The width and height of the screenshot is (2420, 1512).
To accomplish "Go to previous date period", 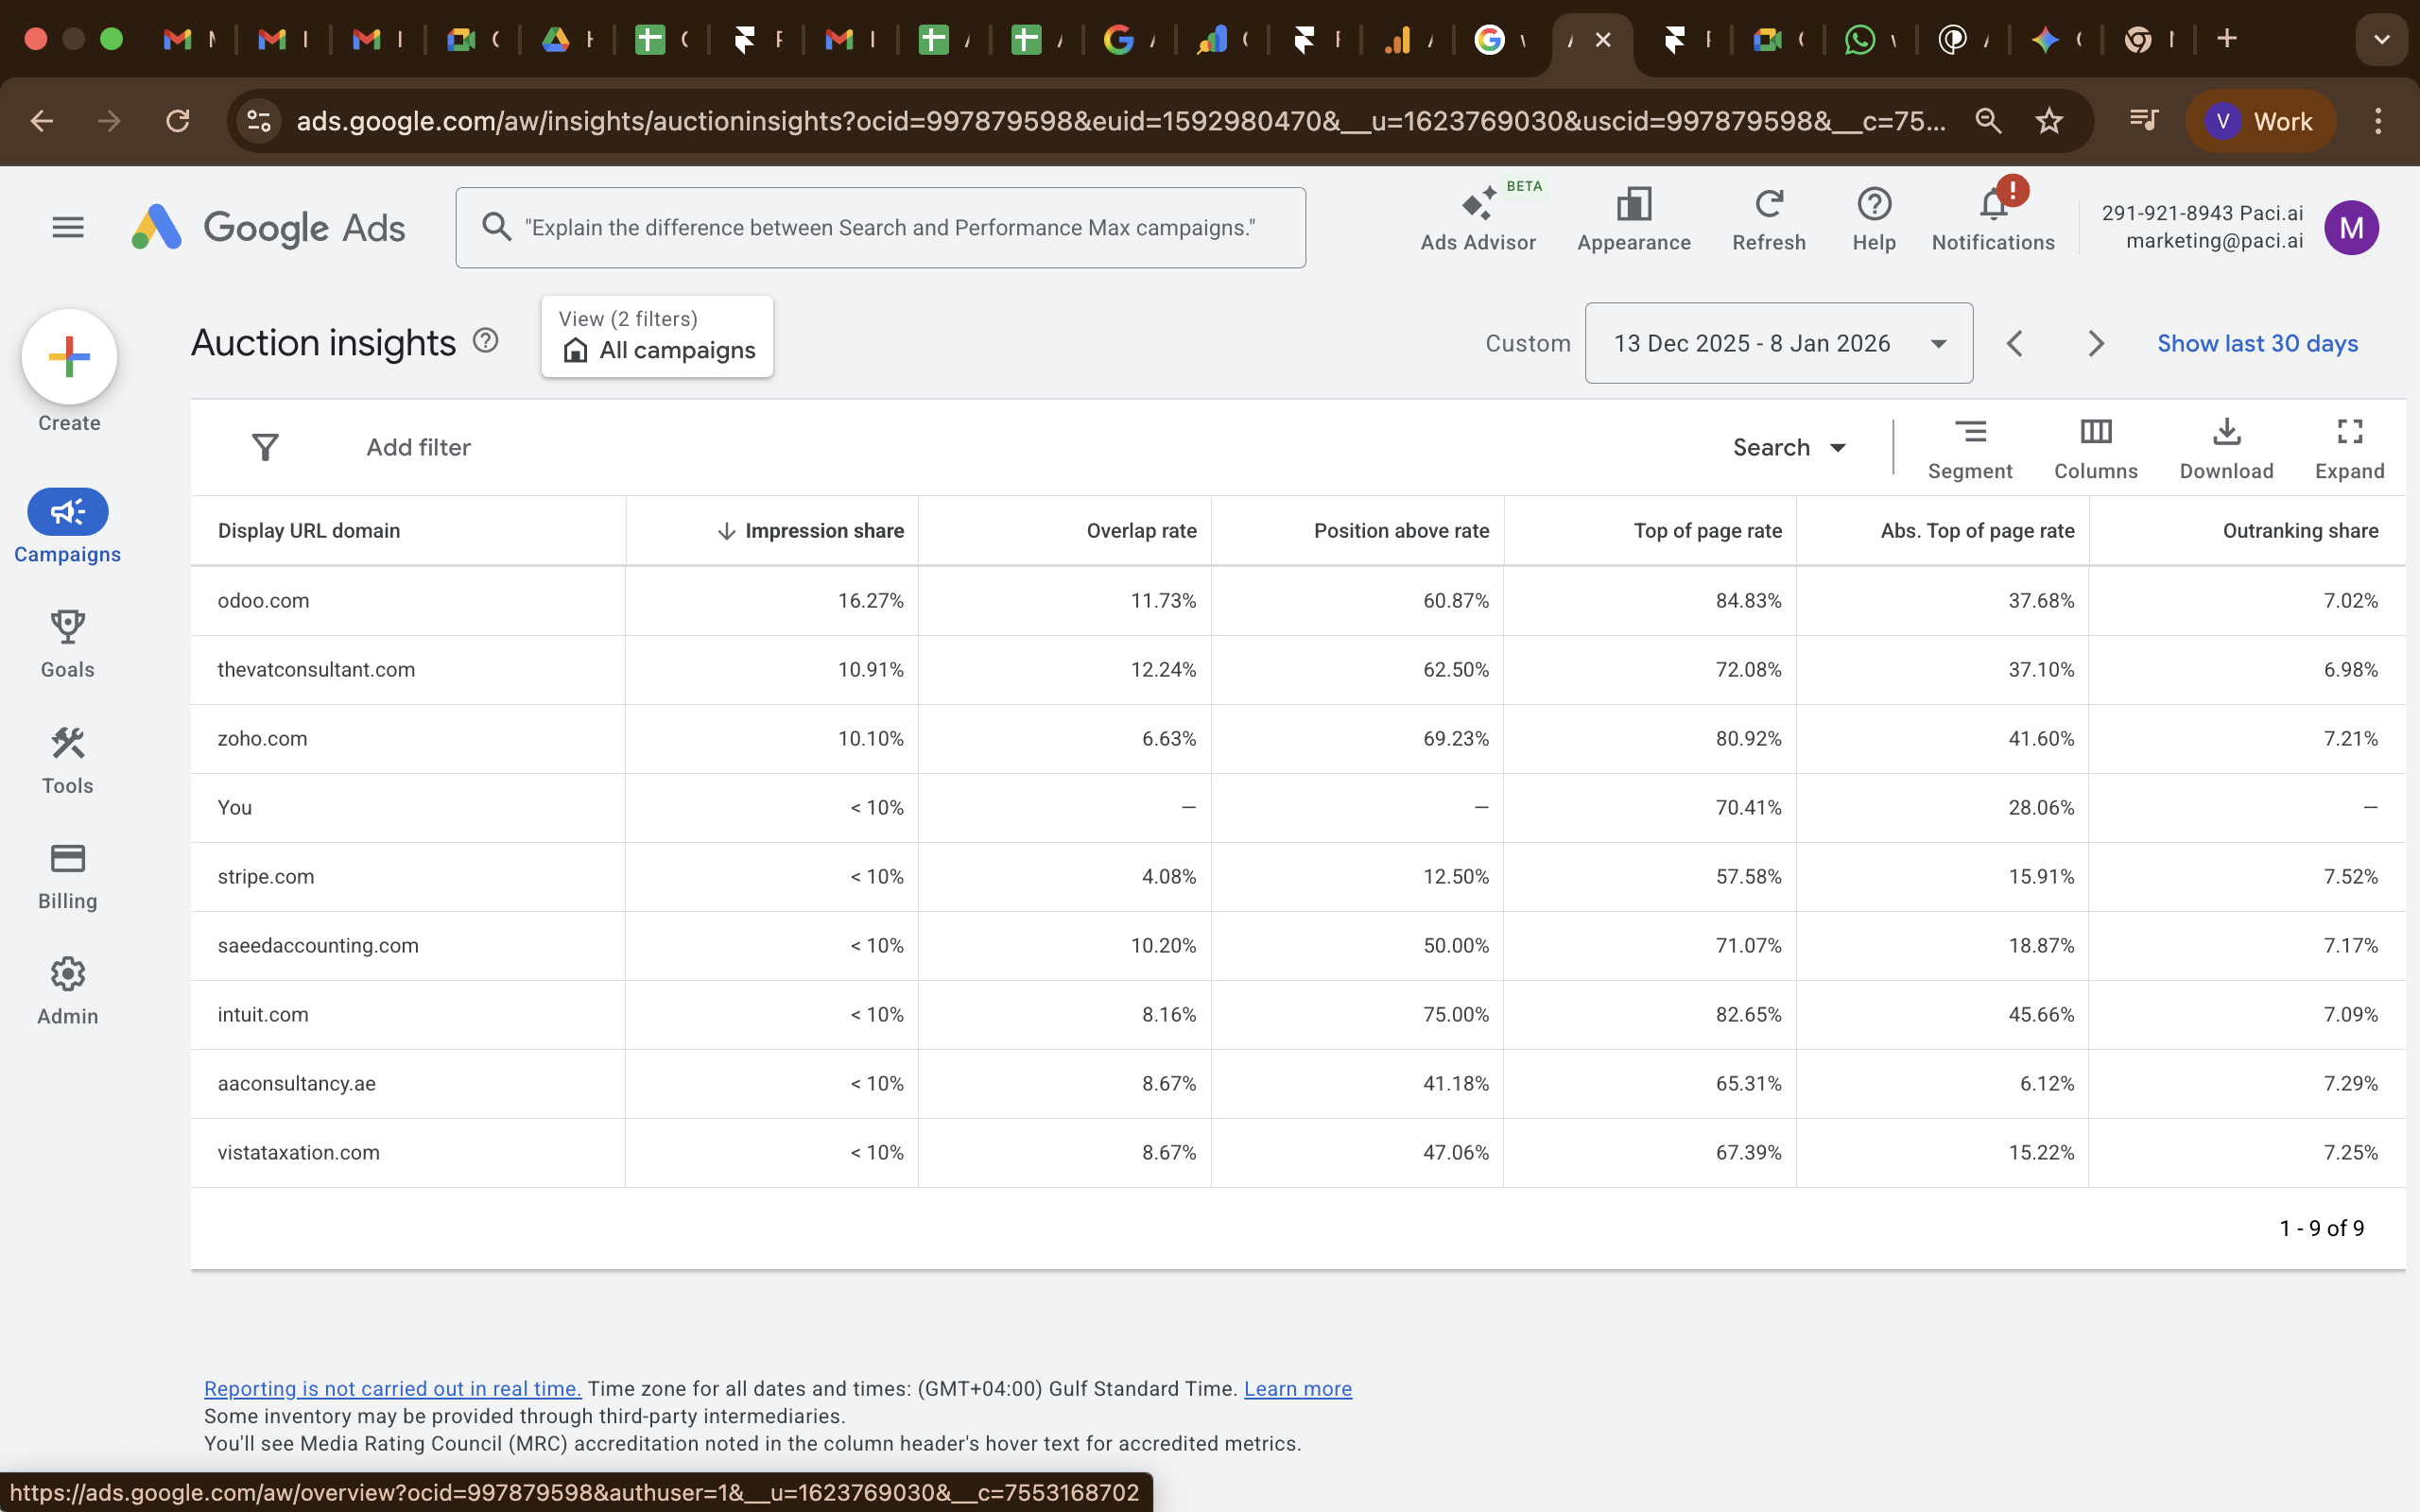I will click(x=2015, y=343).
